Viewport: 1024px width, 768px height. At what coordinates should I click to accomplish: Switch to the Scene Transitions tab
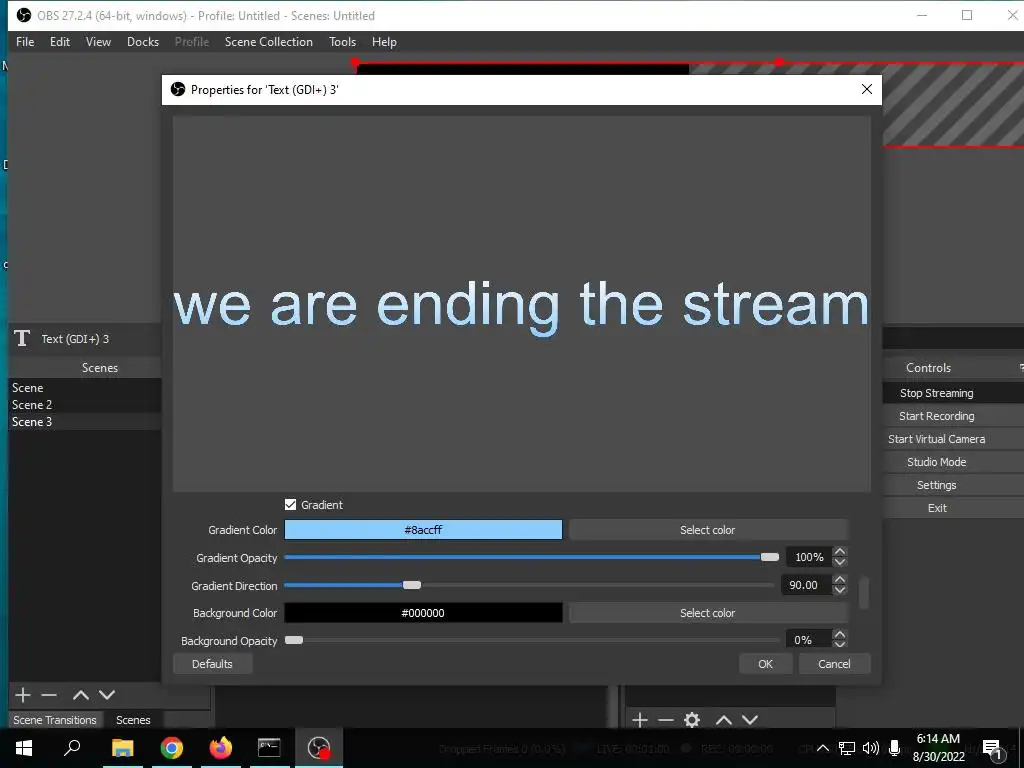point(55,720)
